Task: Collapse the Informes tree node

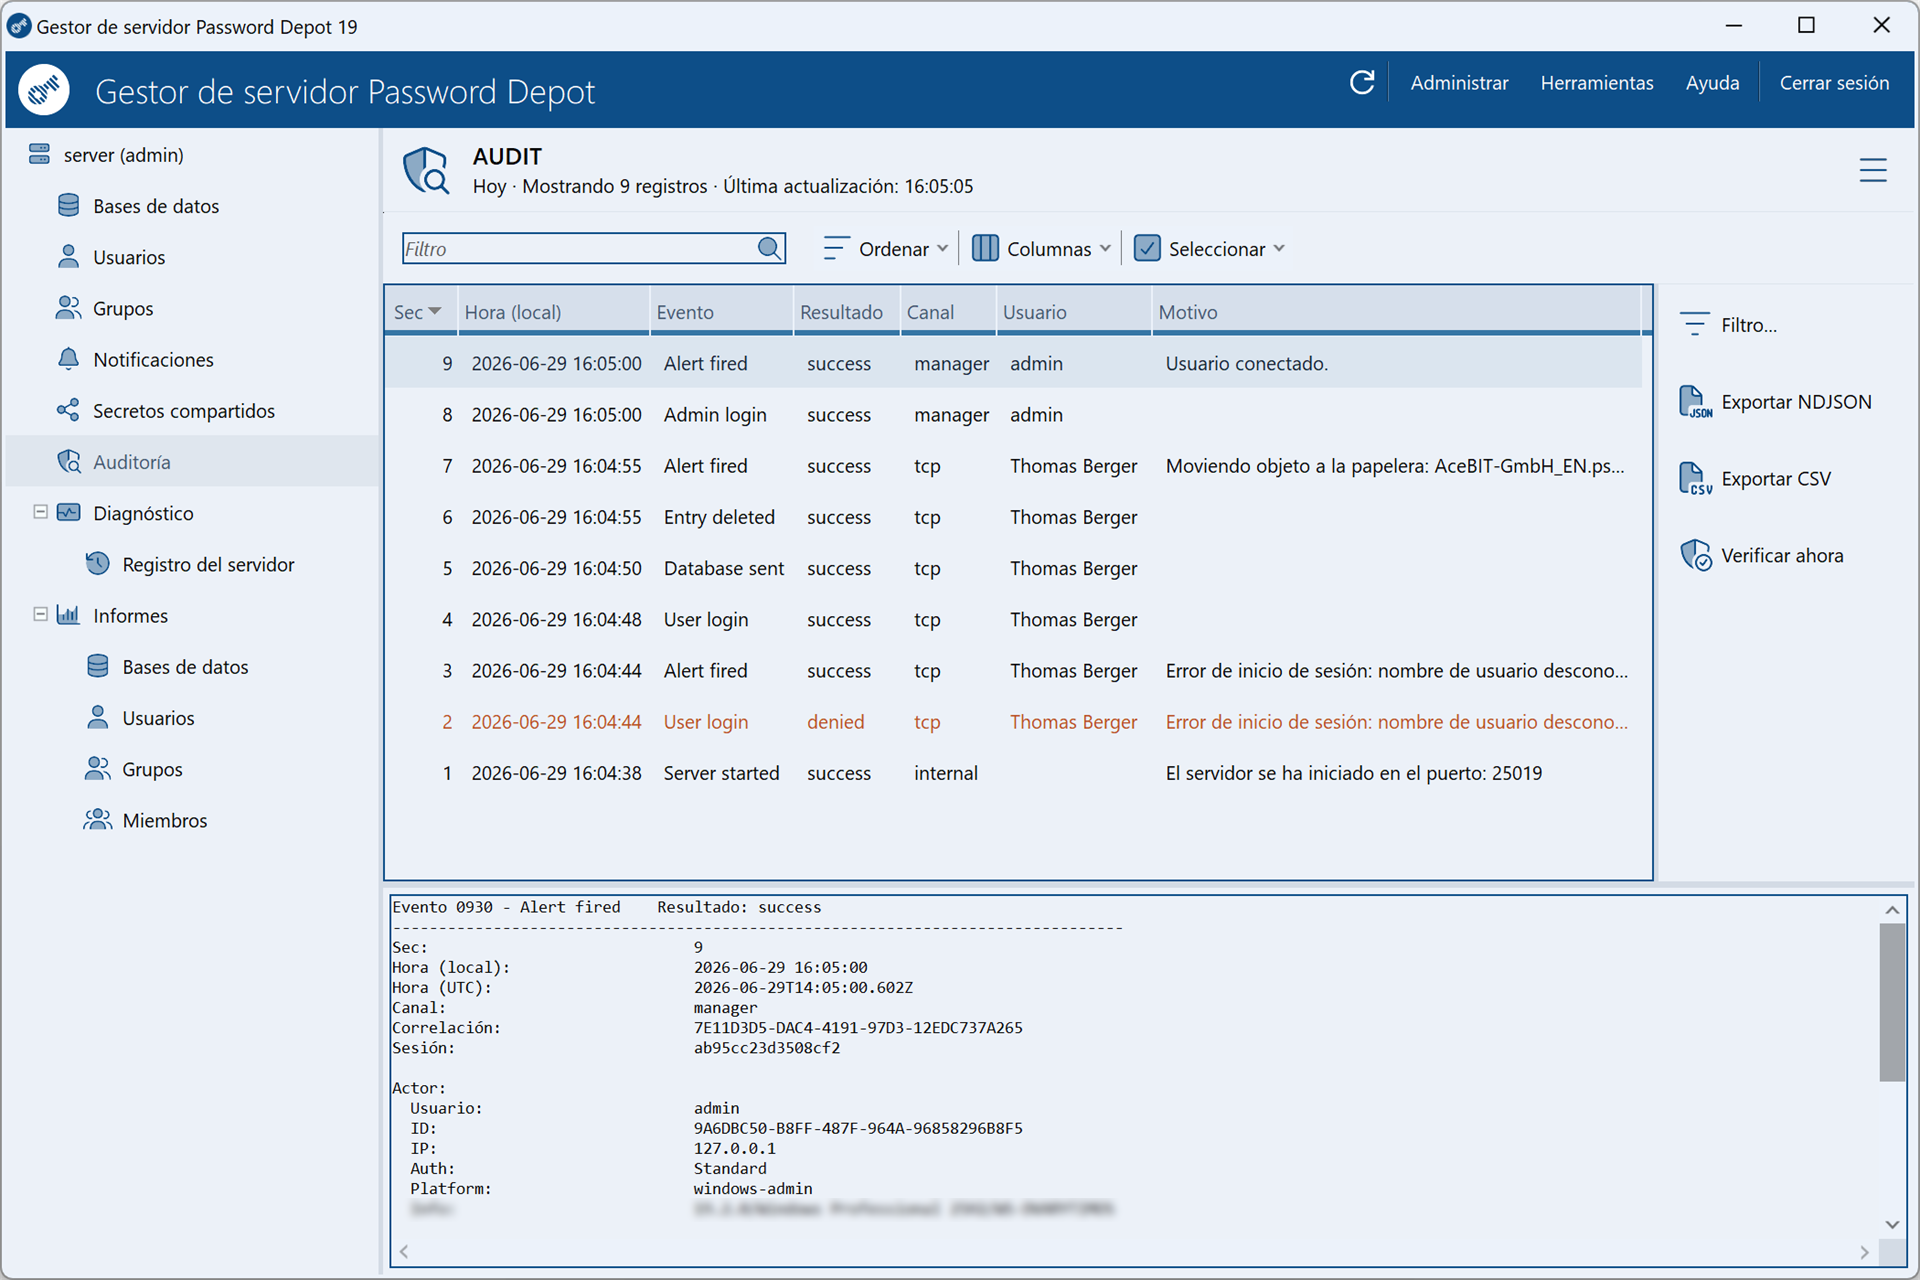Action: coord(40,614)
